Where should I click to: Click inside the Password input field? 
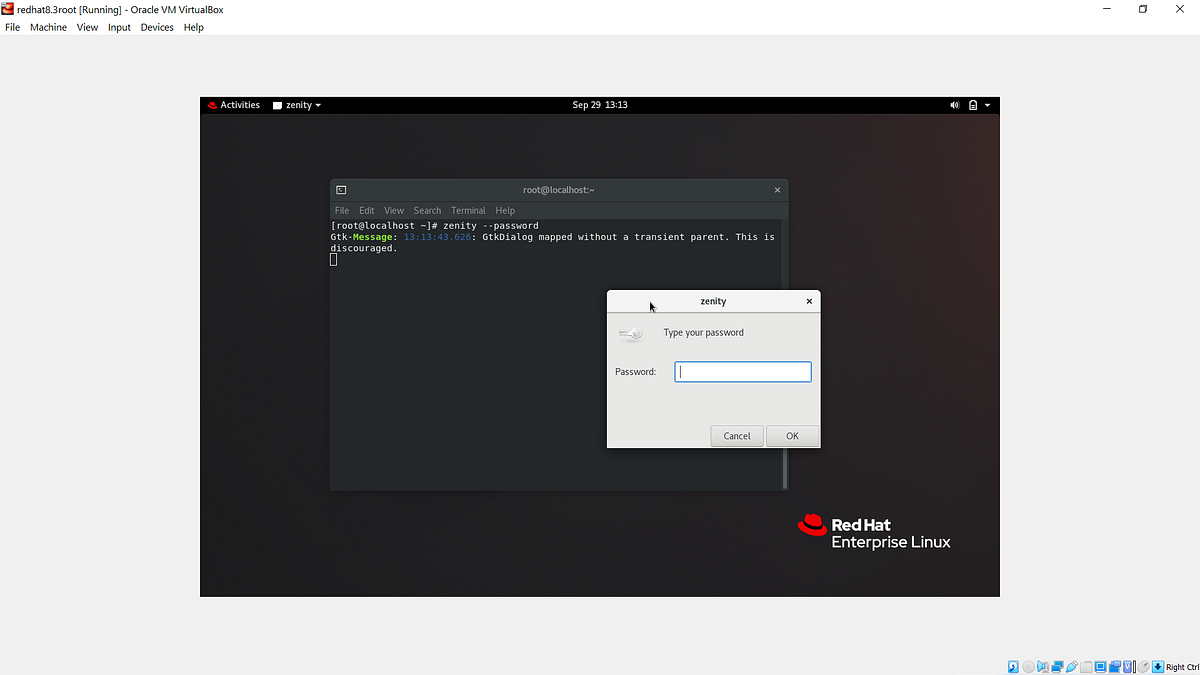coord(742,371)
